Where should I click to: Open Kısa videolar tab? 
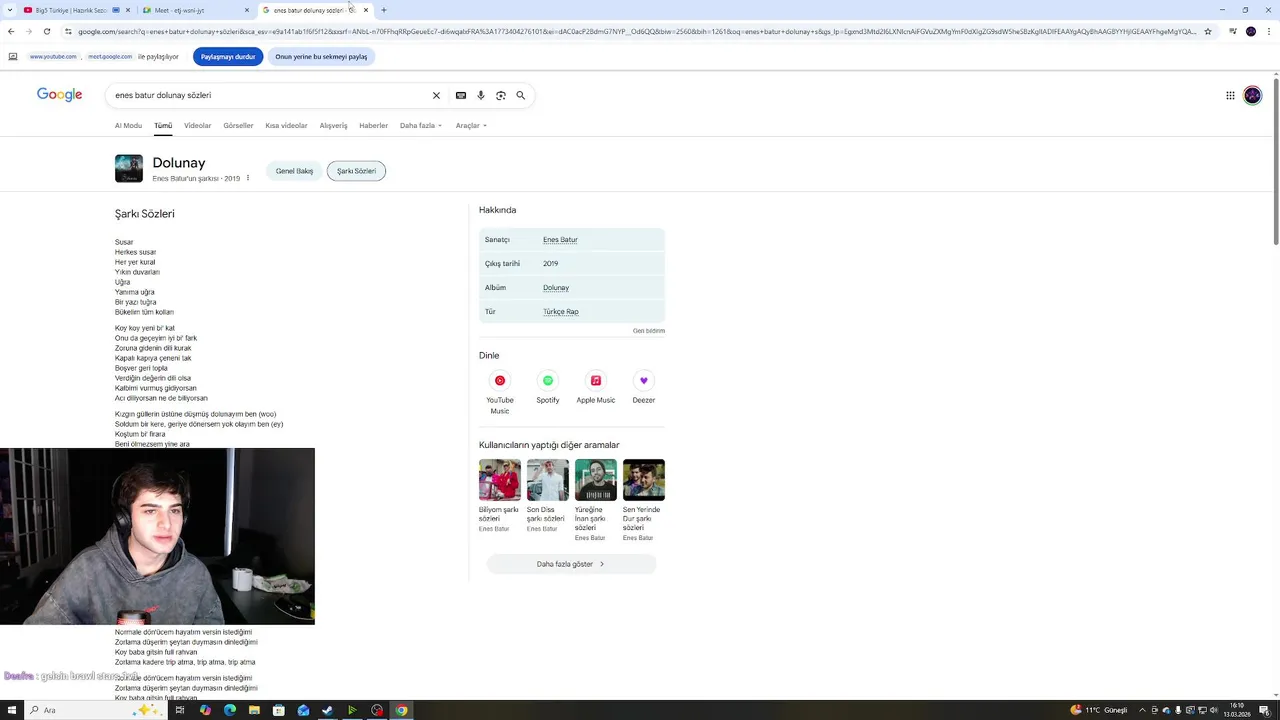(x=286, y=125)
